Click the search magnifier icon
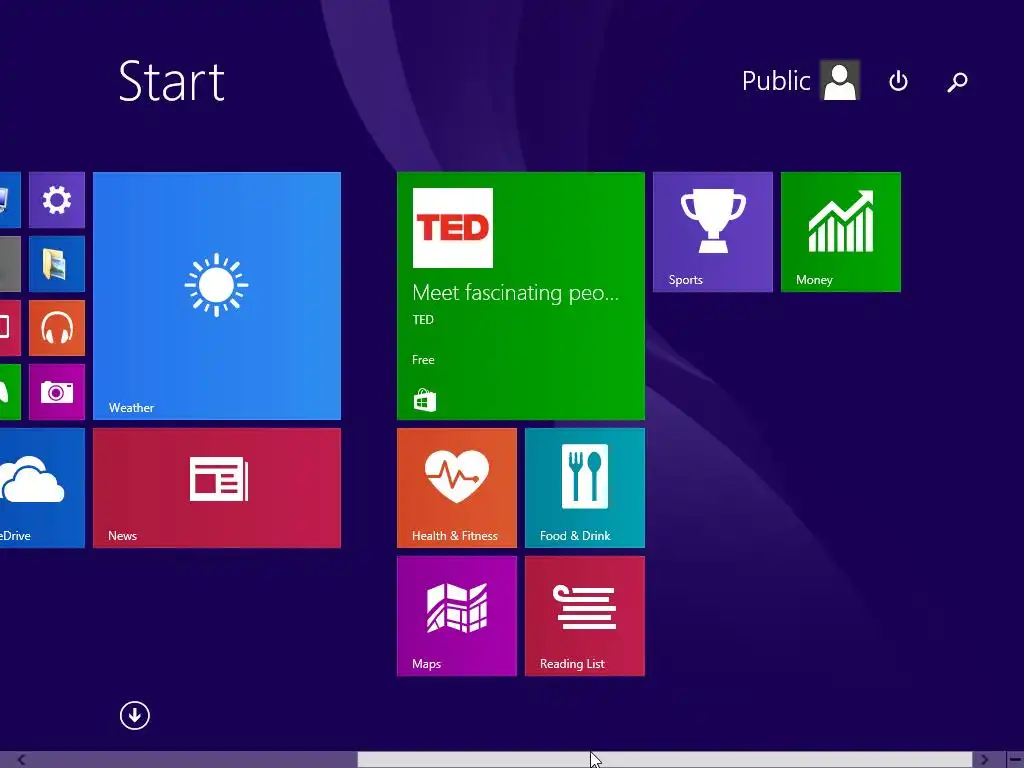The width and height of the screenshot is (1024, 768). [x=957, y=82]
